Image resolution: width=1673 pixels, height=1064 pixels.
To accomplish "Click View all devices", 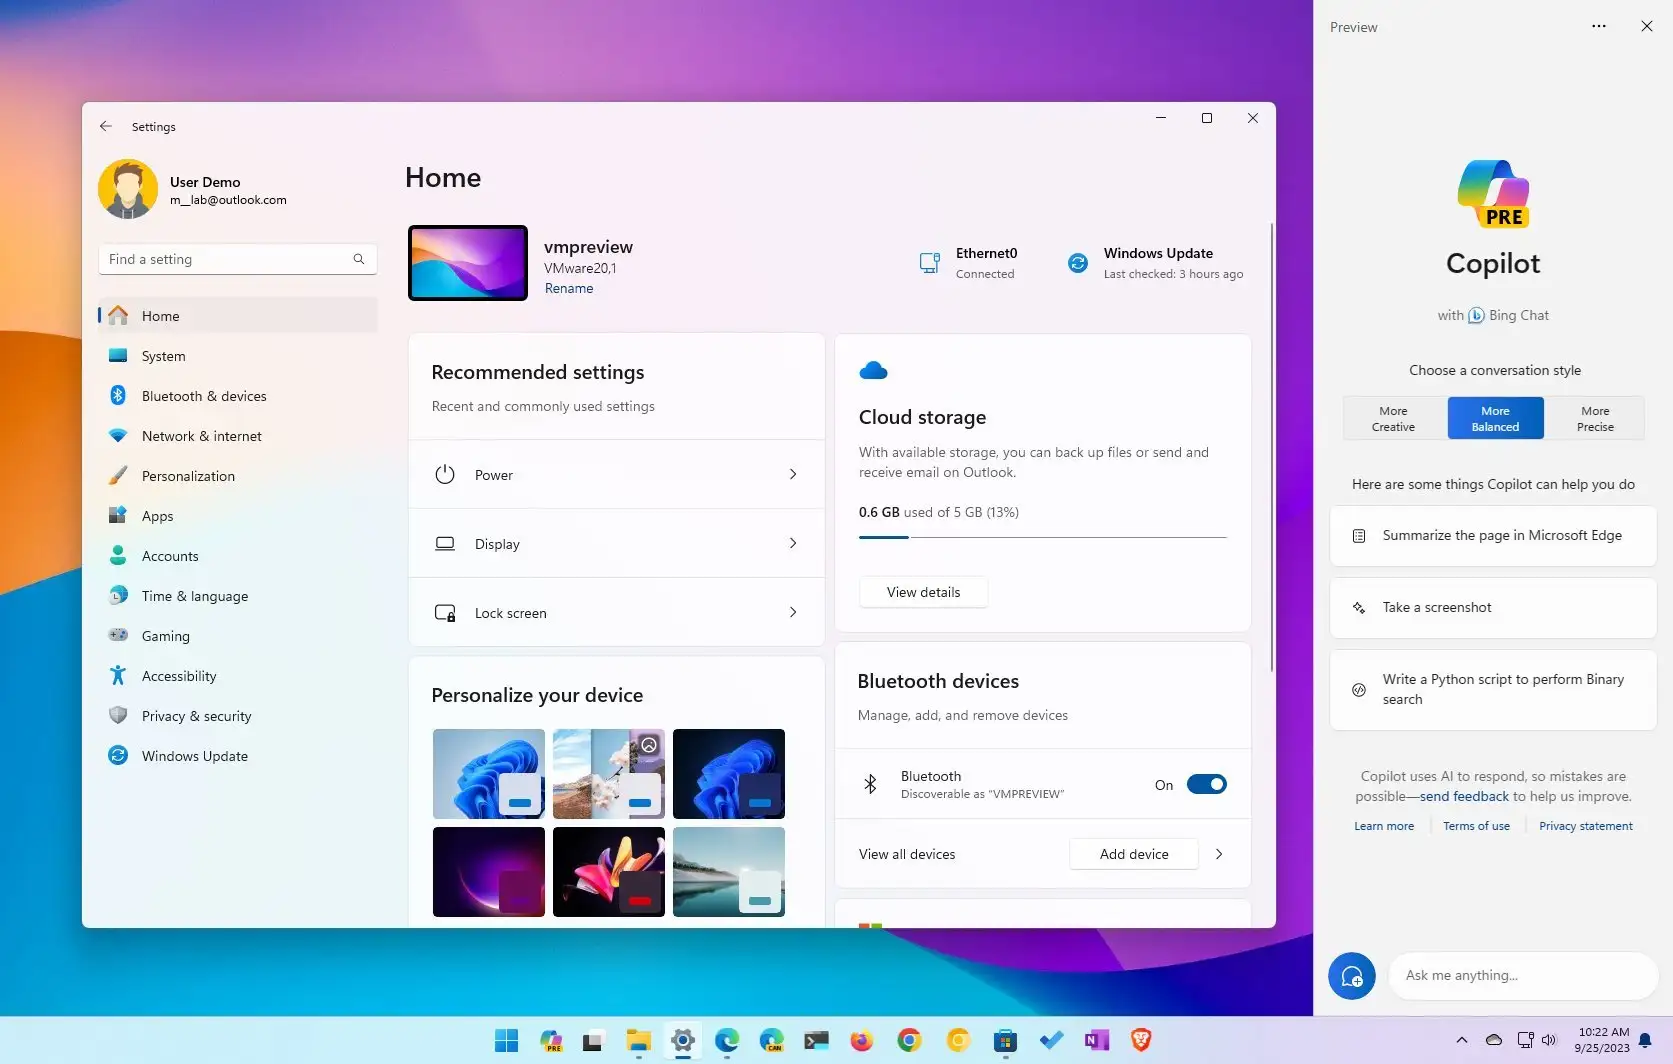I will [907, 854].
